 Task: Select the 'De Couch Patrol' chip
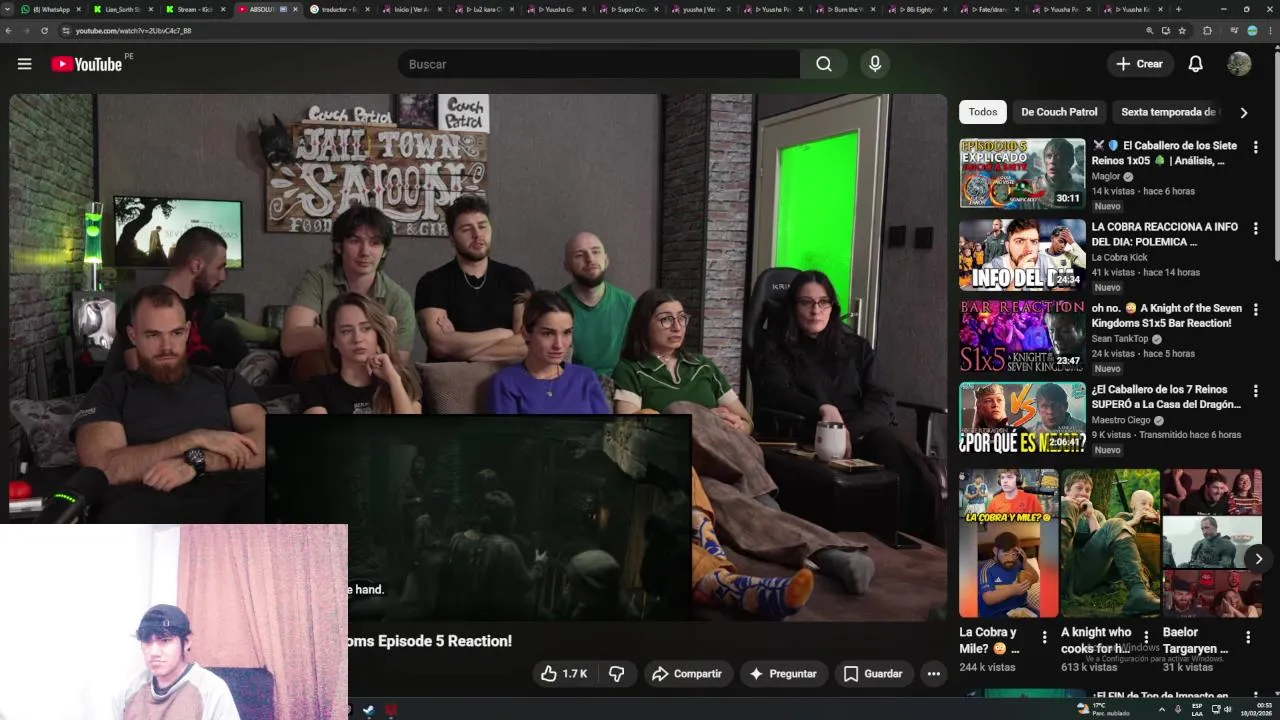point(1059,112)
